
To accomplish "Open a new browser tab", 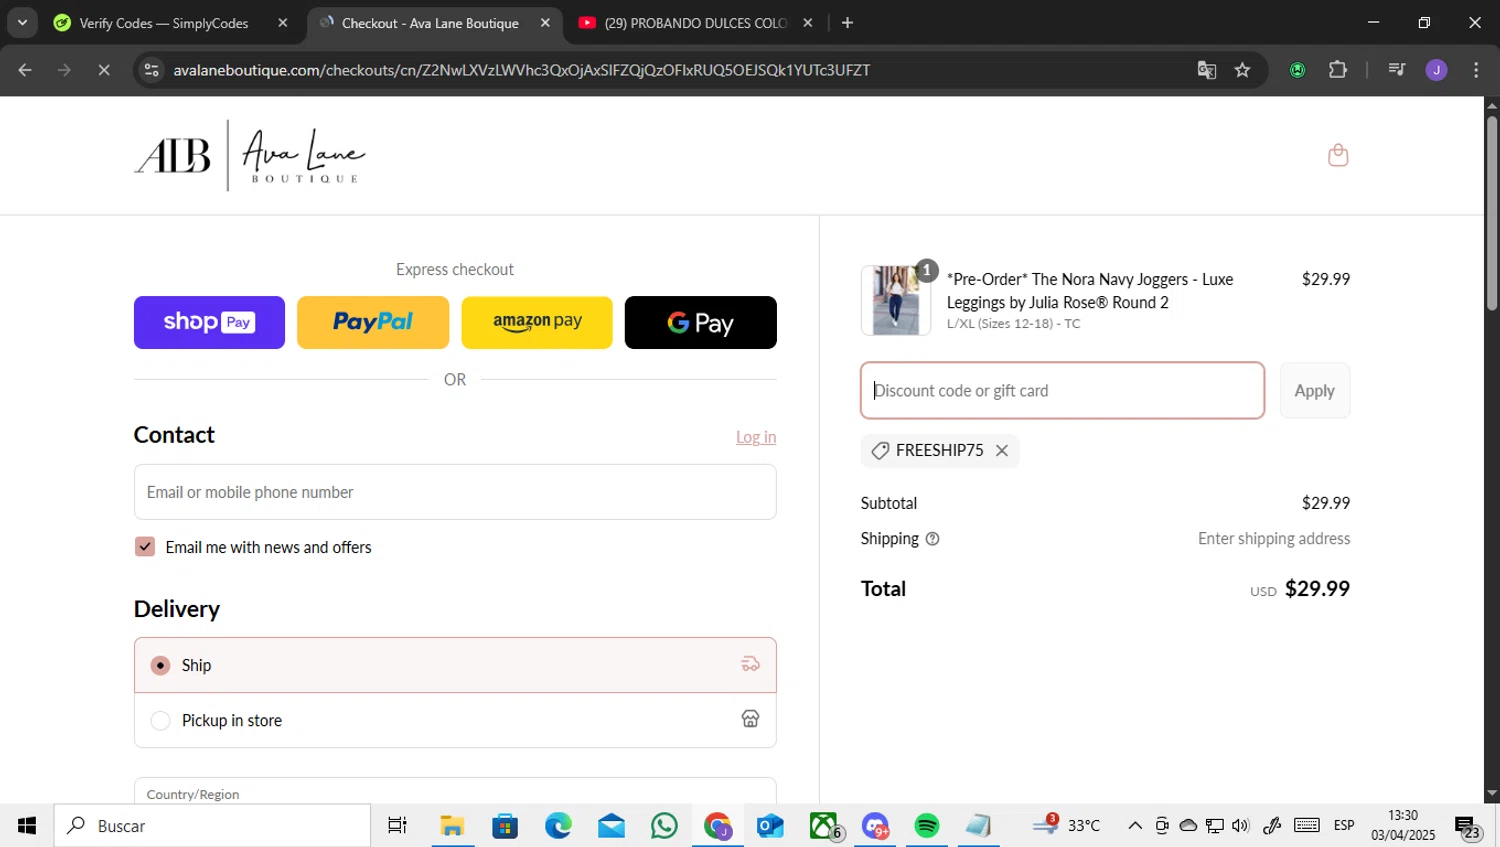I will pyautogui.click(x=847, y=23).
